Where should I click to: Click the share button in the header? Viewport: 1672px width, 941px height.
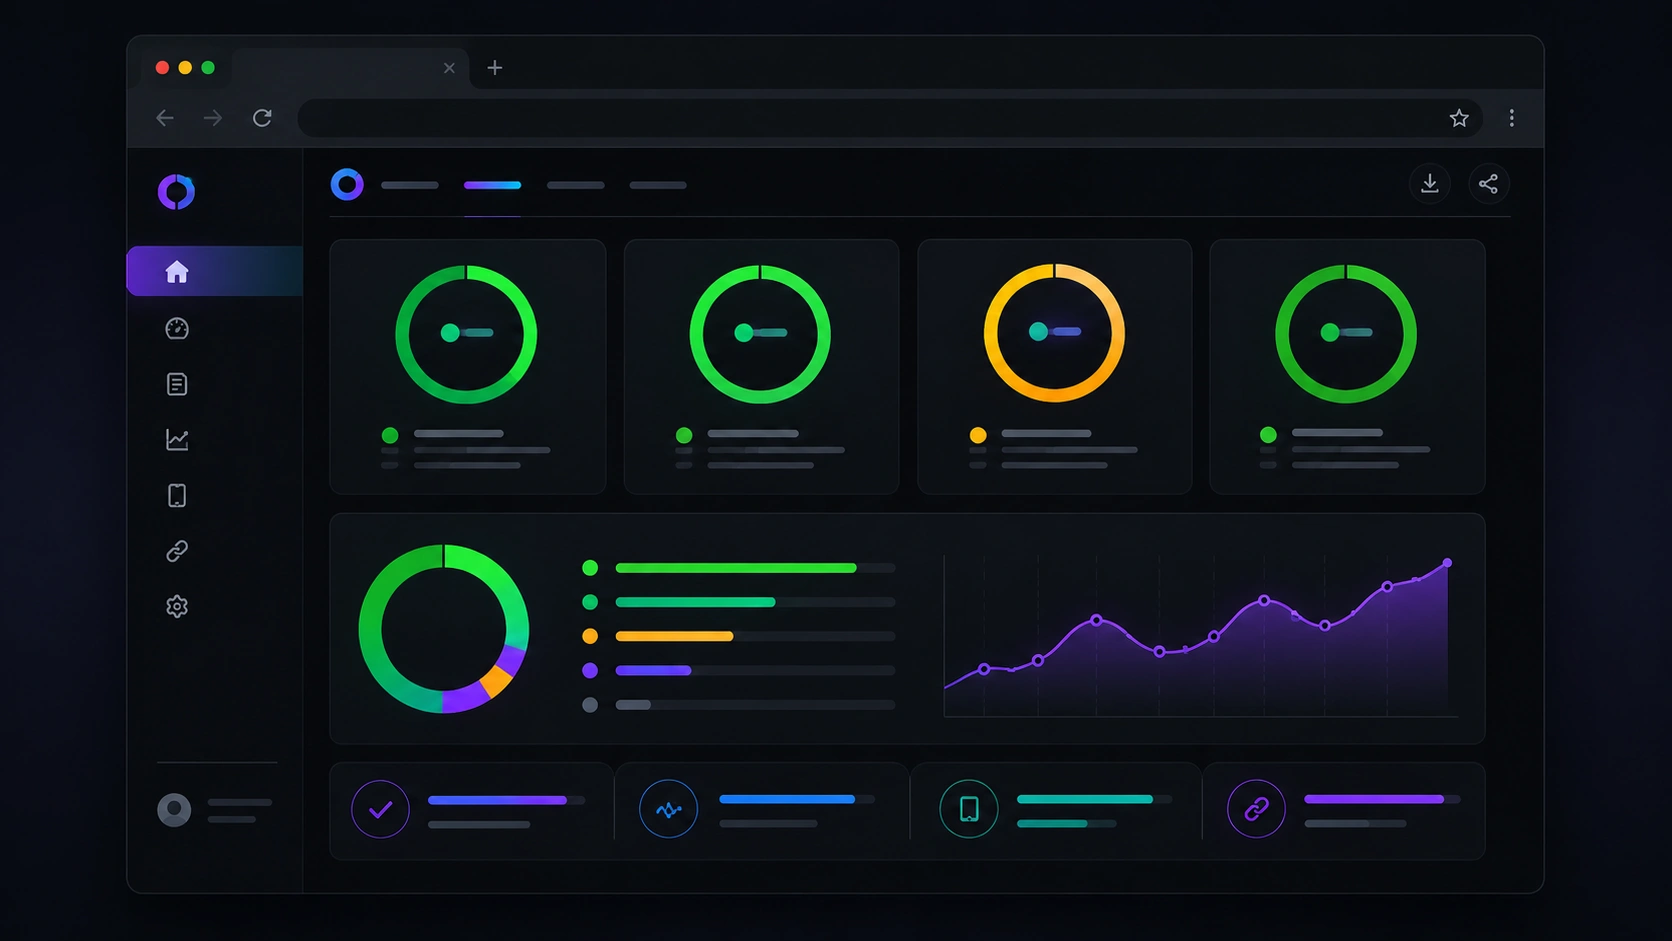click(1488, 184)
